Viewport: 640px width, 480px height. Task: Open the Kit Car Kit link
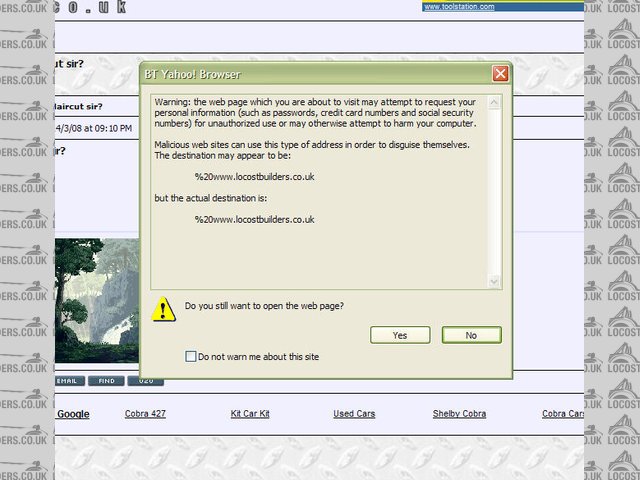(250, 414)
